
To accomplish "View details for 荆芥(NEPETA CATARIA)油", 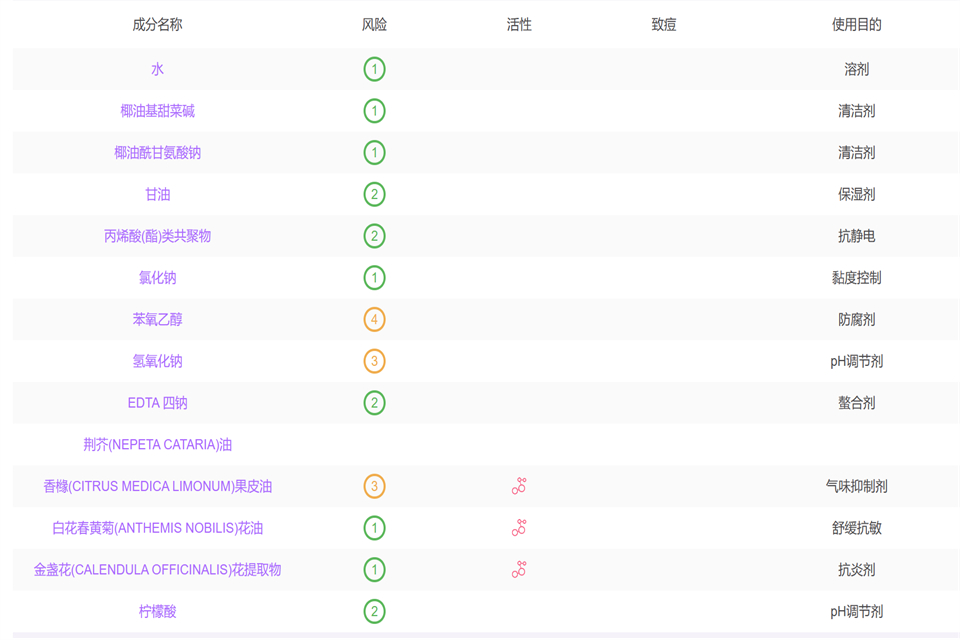I will click(157, 445).
